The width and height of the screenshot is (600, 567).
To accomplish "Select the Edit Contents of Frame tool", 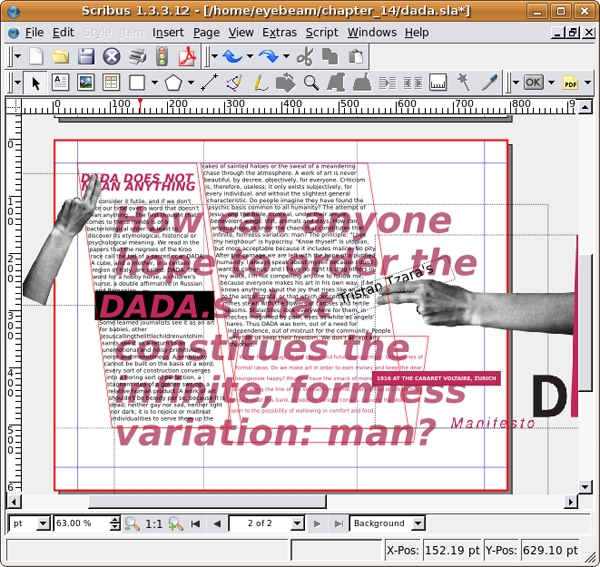I will [x=336, y=83].
